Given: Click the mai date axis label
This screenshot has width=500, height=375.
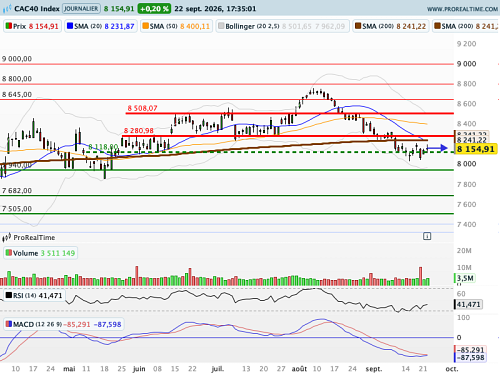Looking at the screenshot, I should (x=69, y=369).
